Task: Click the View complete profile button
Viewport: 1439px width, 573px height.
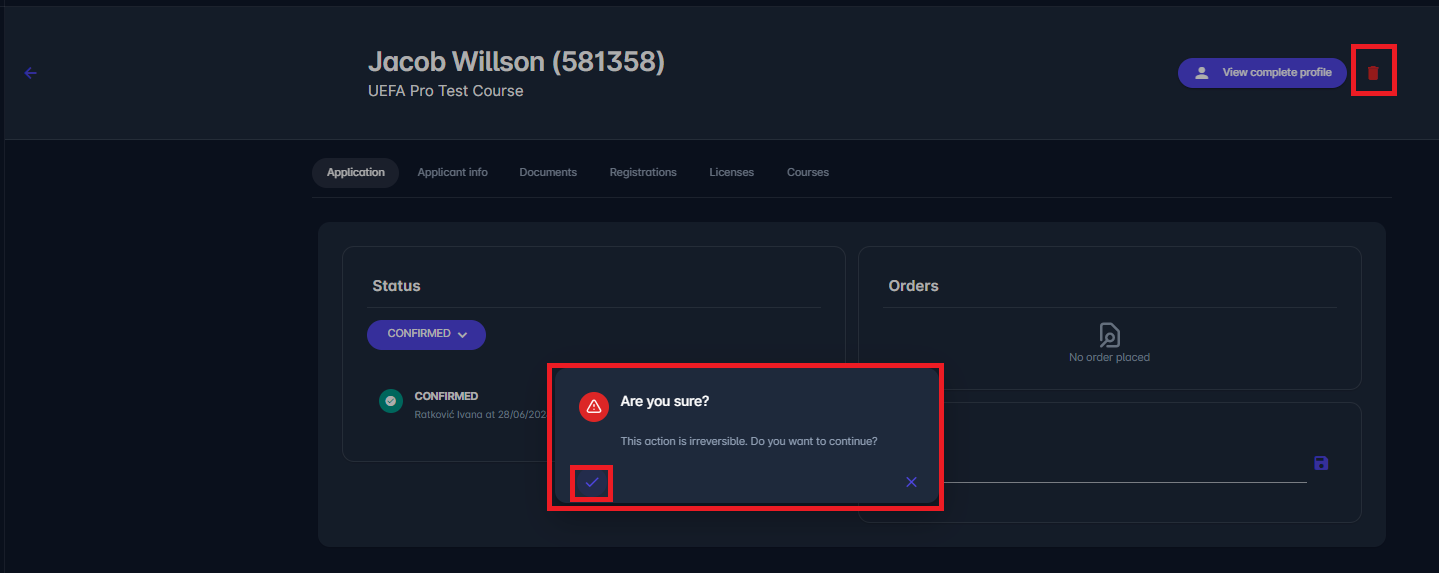Action: 1262,73
